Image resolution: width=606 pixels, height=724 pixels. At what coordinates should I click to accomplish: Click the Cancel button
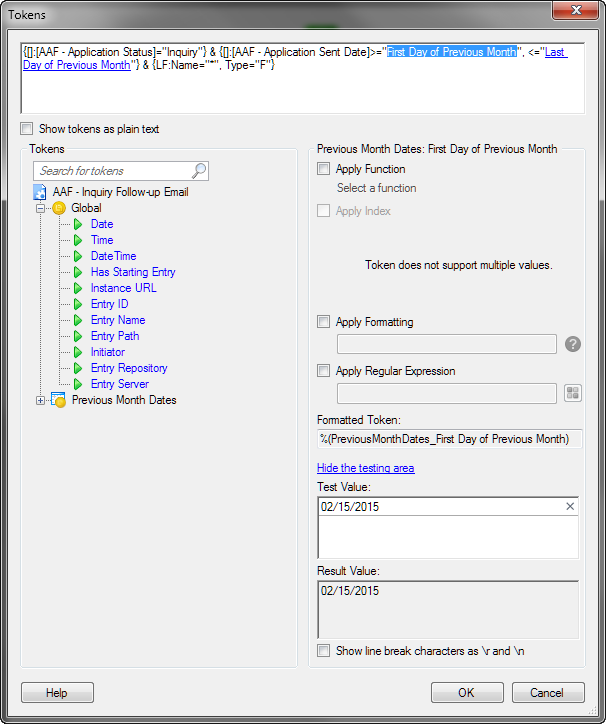coord(548,693)
